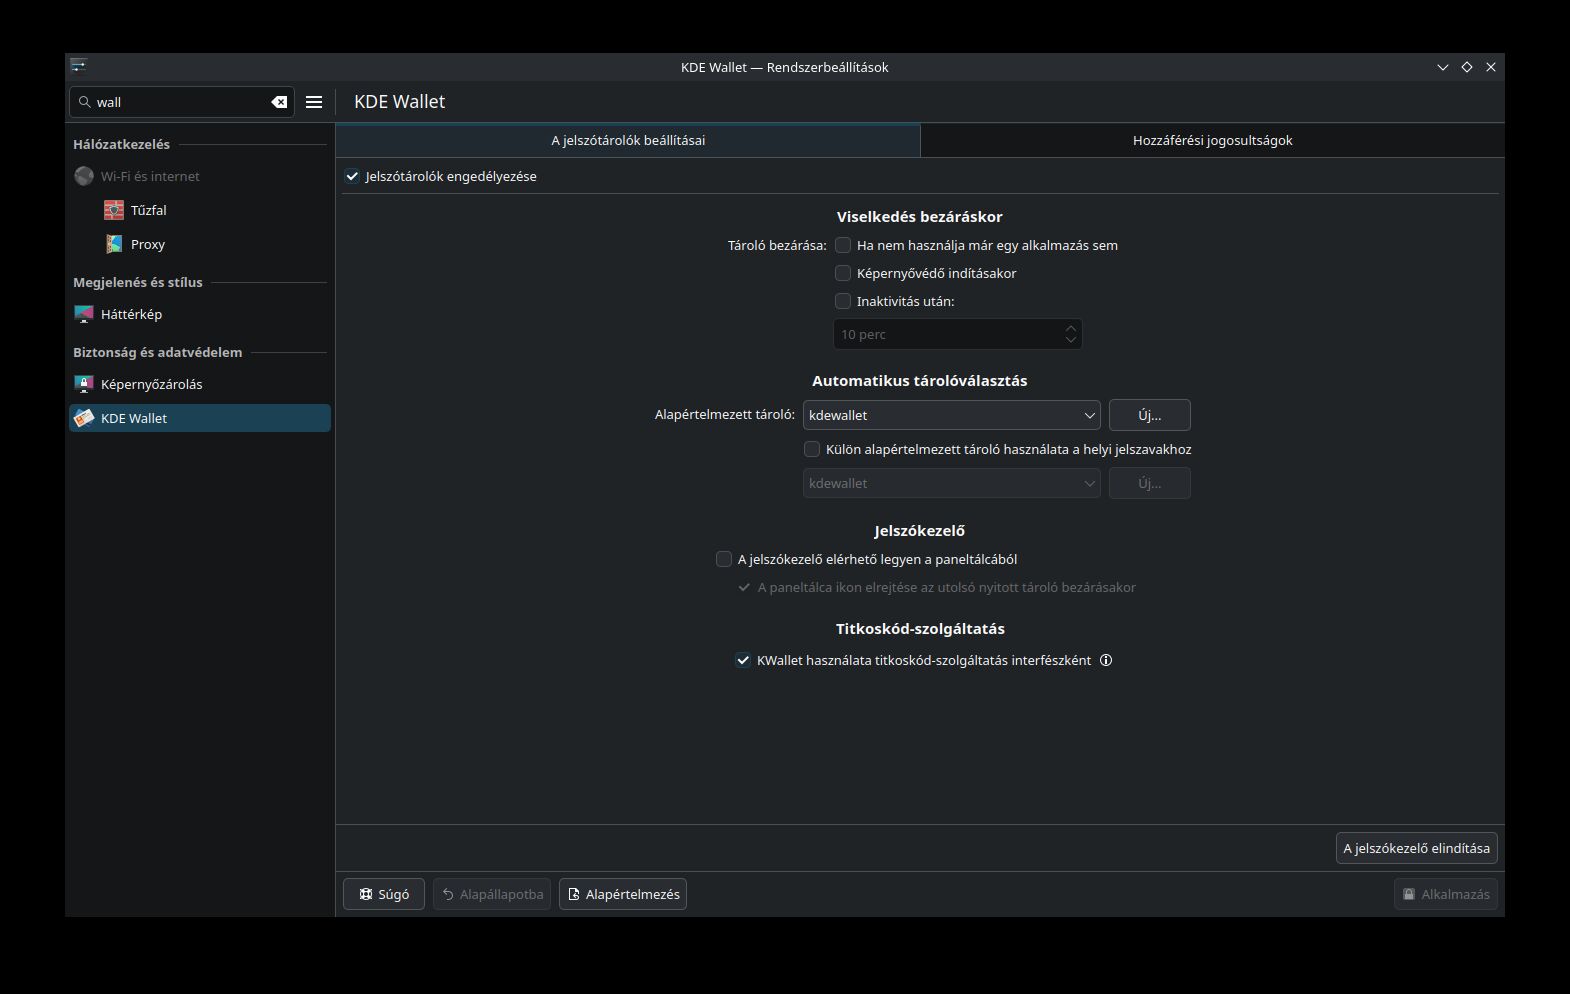Enable Külön alapértelmezett tároló használata checkbox

[812, 449]
